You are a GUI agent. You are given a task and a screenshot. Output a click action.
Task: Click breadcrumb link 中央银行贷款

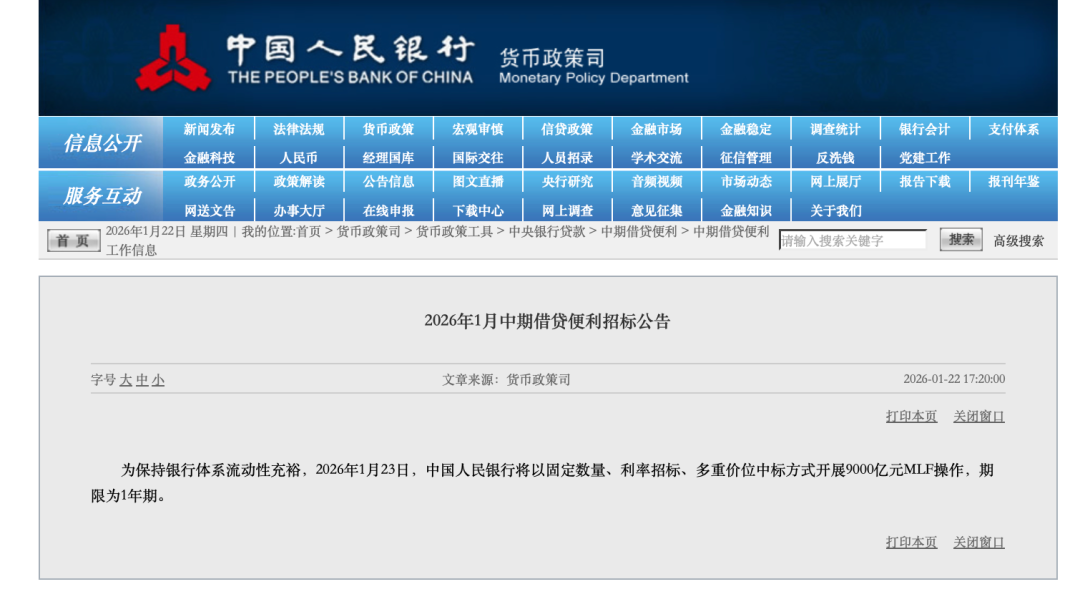[547, 232]
